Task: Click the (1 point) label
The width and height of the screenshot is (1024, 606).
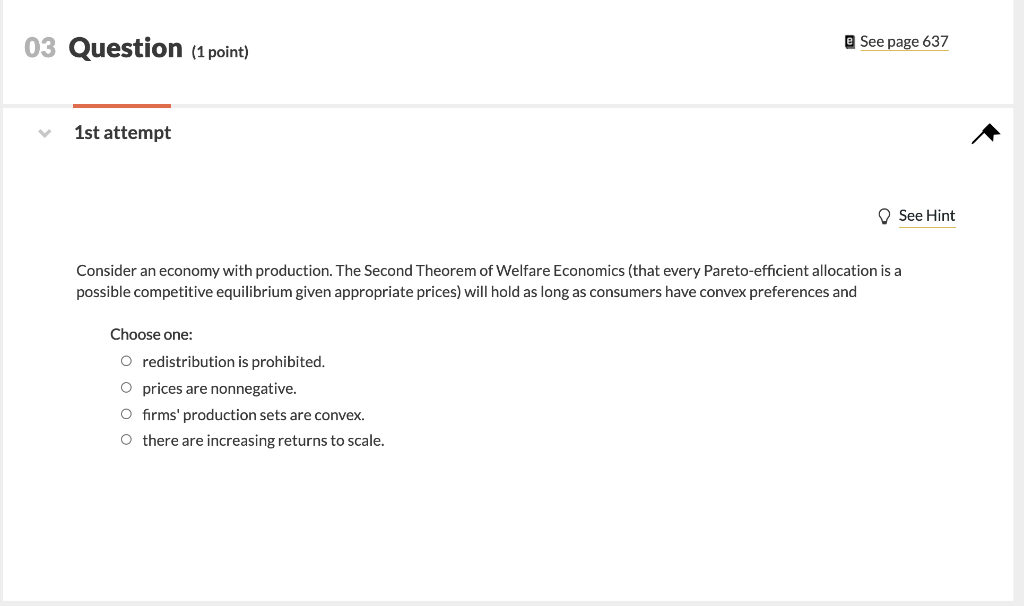Action: coord(220,52)
